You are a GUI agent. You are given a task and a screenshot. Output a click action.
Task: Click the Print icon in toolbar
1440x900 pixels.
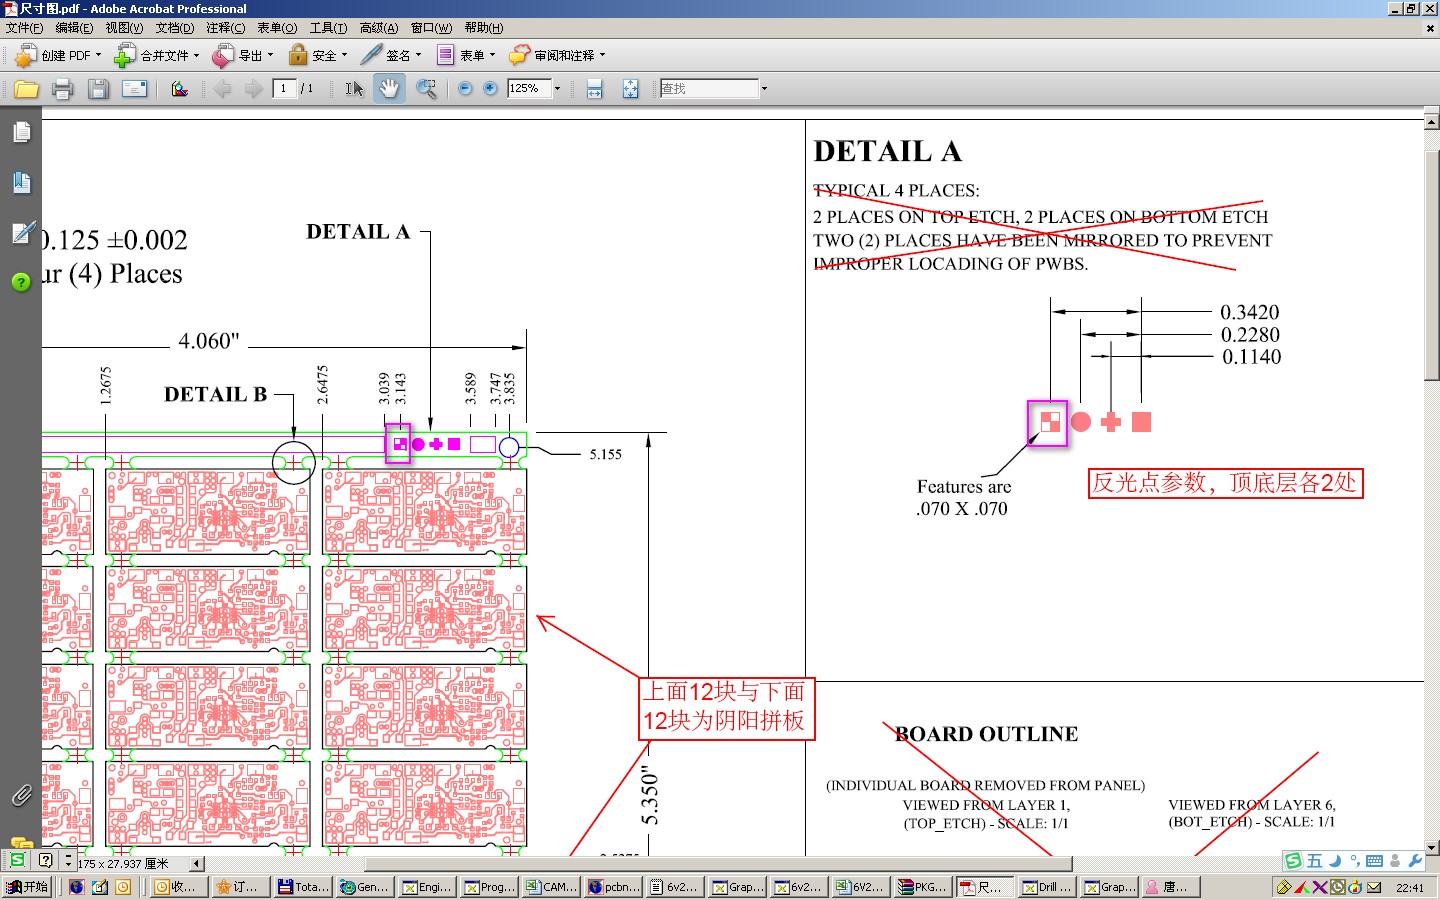pos(62,89)
